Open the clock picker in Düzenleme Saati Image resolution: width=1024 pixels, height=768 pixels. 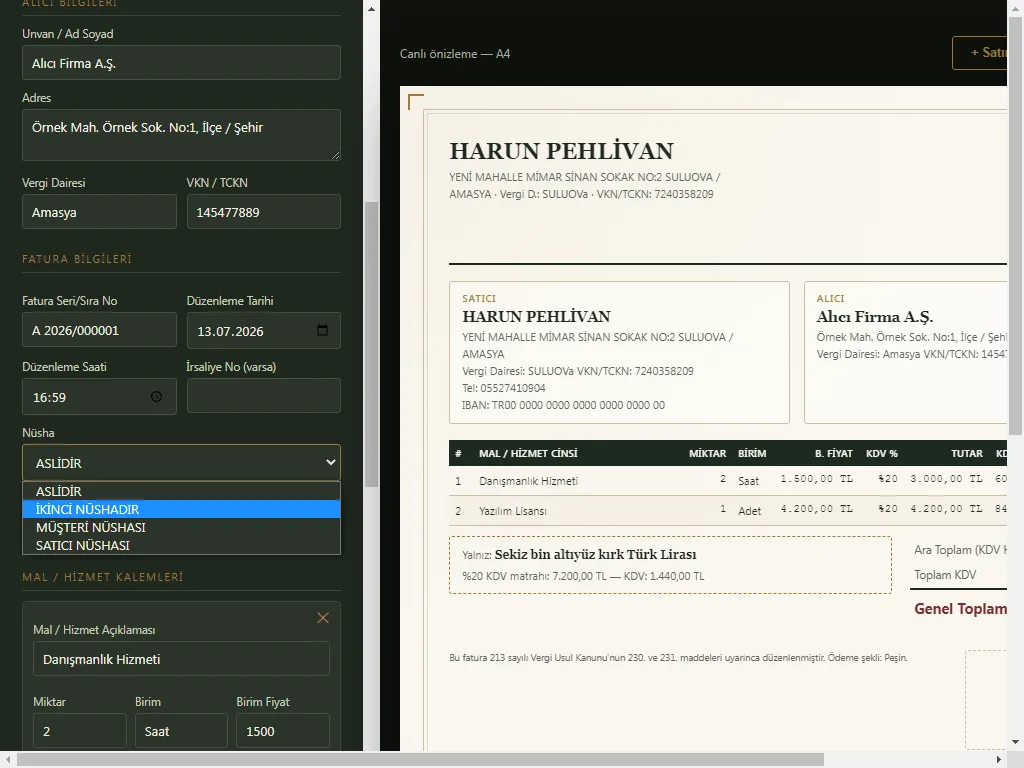156,396
